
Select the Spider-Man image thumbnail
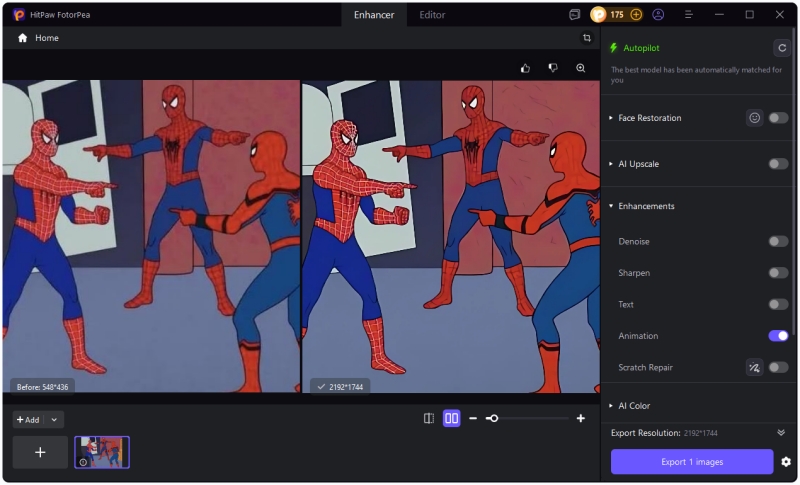point(102,452)
